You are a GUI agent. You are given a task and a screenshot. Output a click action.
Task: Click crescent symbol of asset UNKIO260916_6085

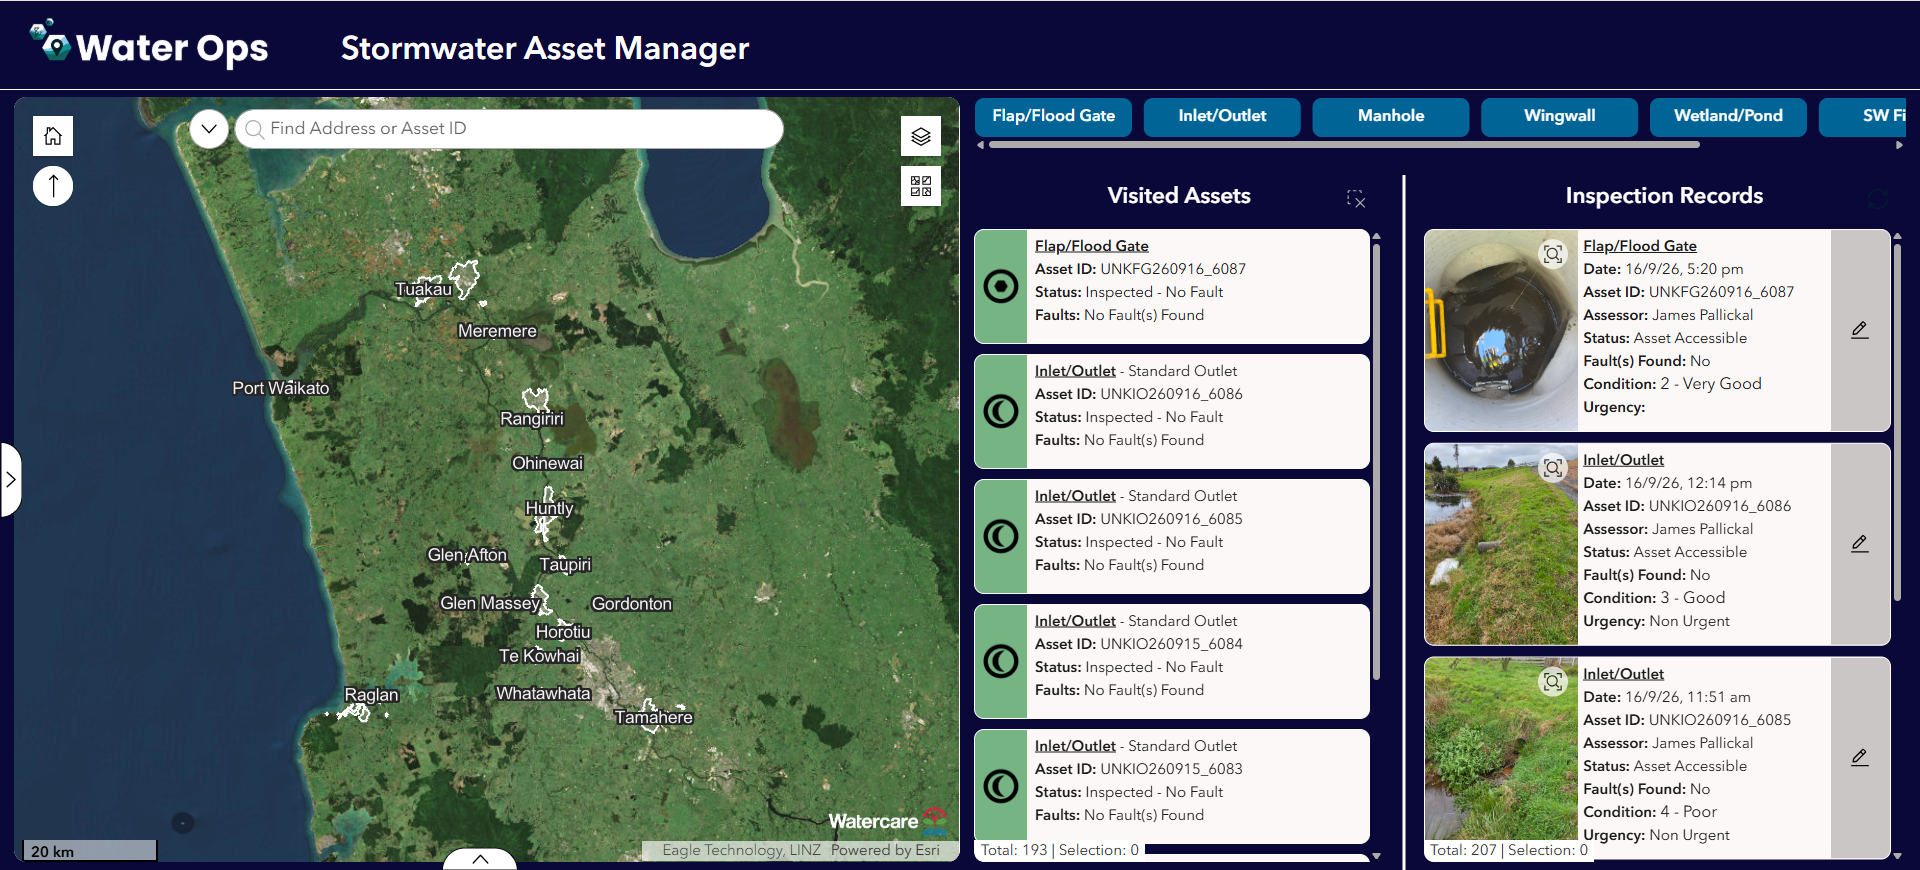point(1001,536)
